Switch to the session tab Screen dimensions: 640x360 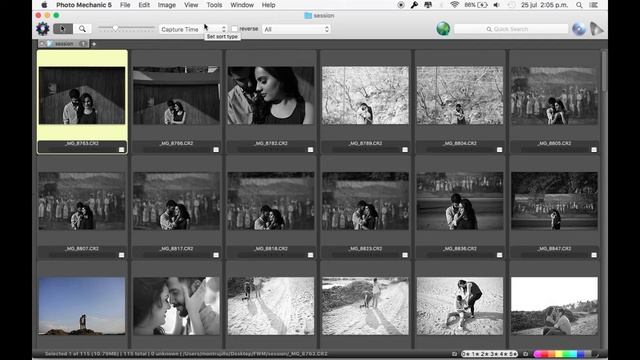64,44
